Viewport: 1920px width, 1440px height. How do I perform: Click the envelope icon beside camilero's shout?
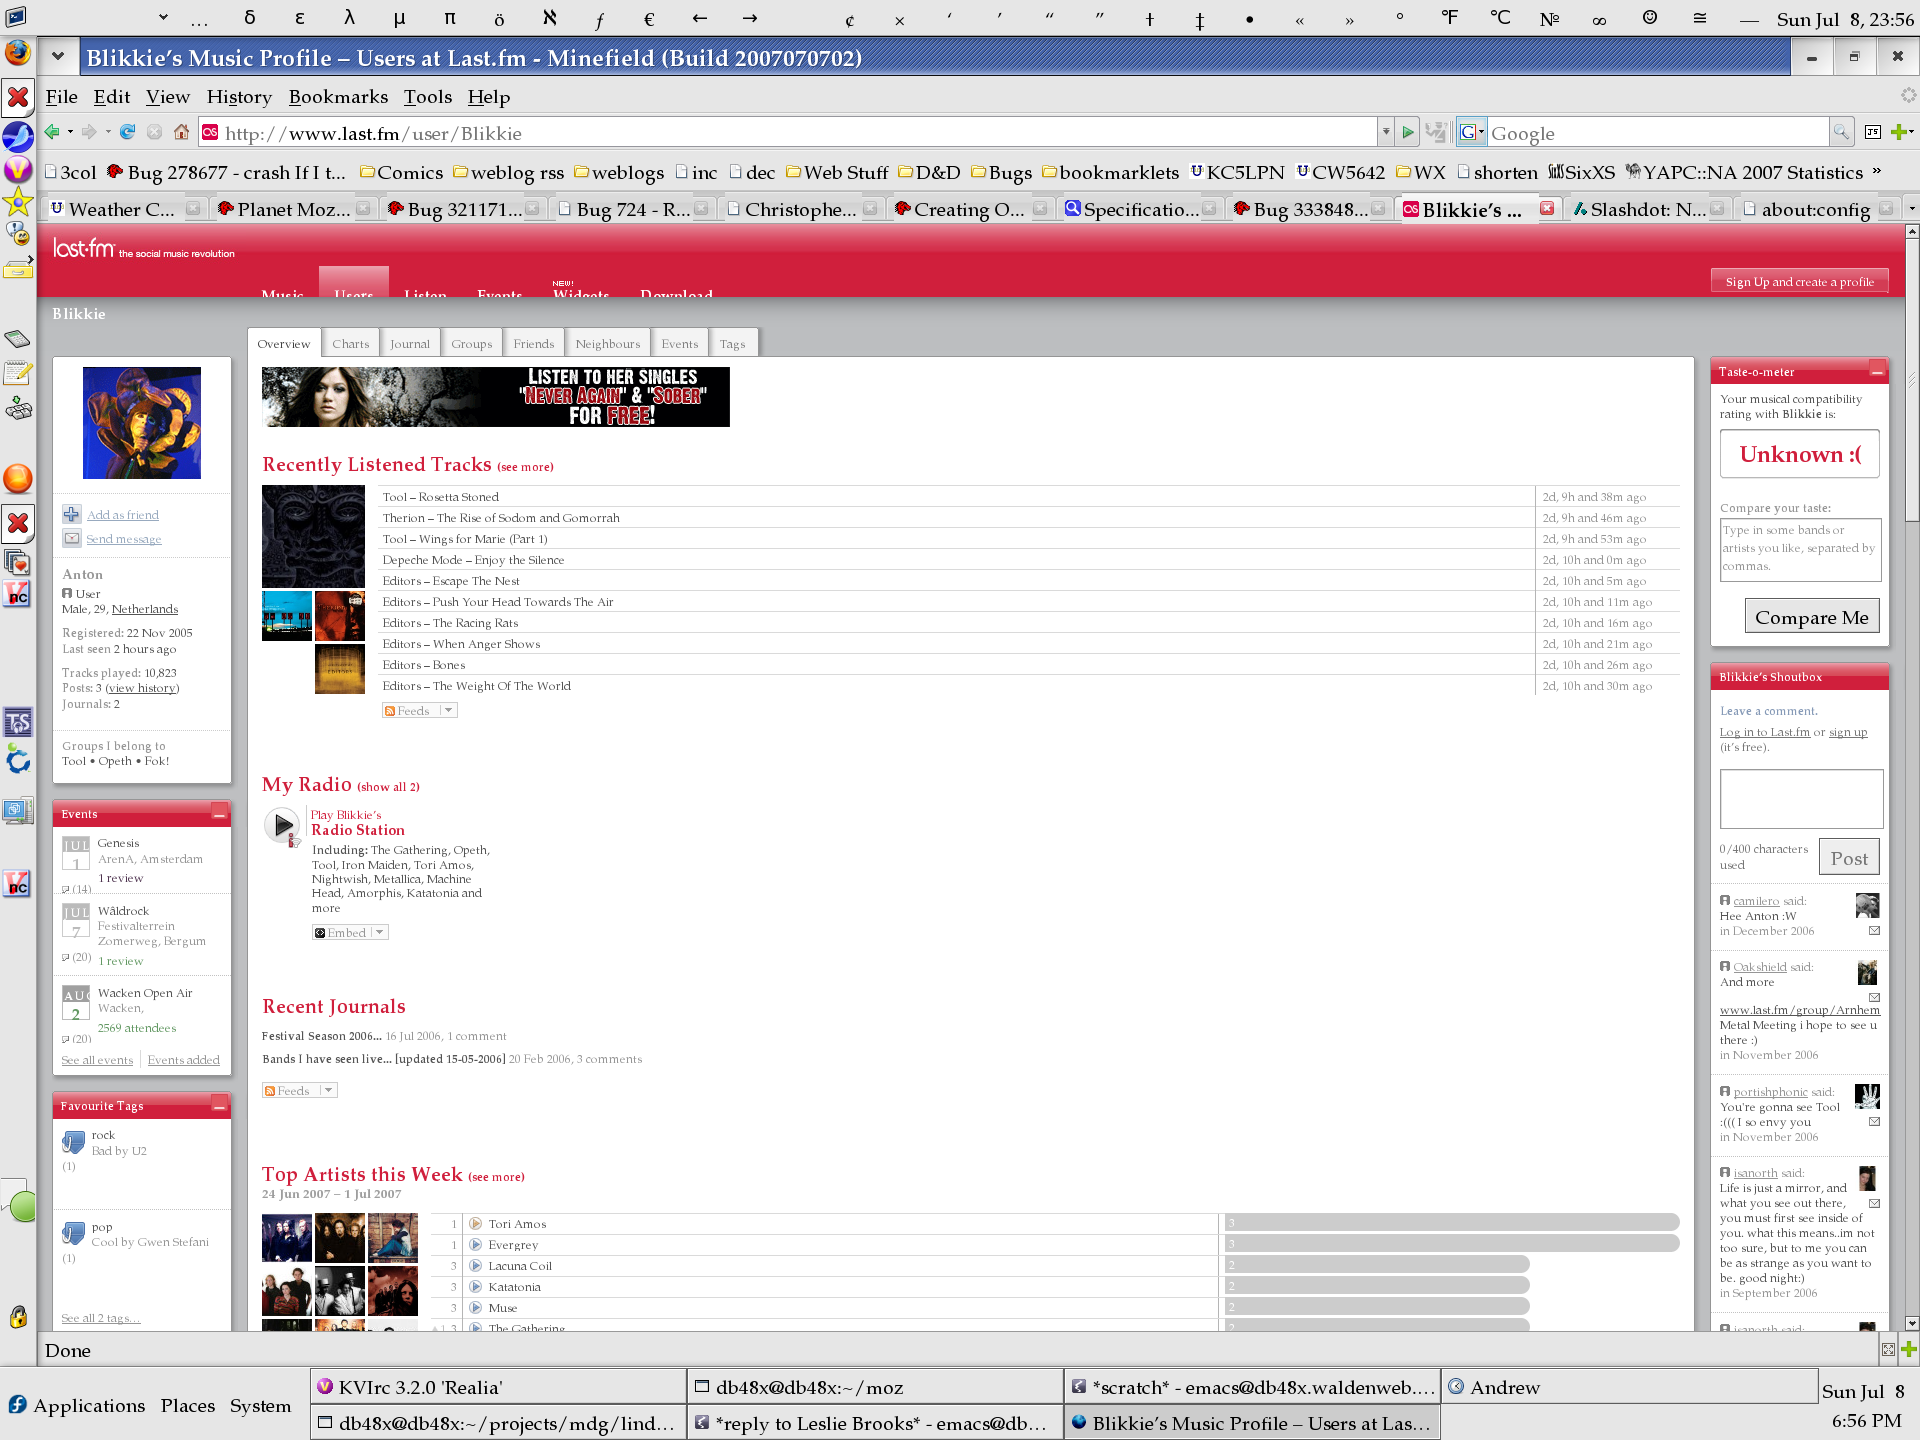tap(1875, 931)
